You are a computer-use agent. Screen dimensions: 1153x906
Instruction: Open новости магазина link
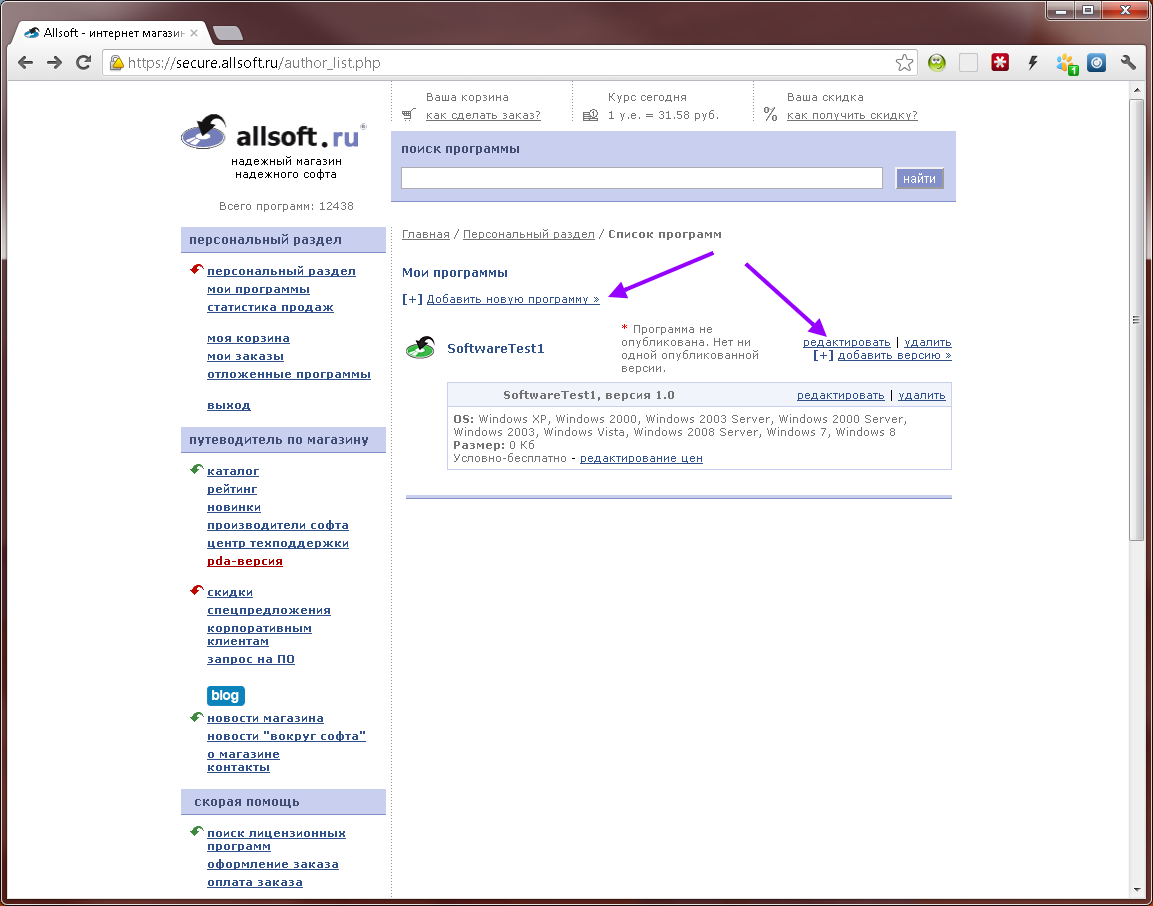click(x=265, y=718)
